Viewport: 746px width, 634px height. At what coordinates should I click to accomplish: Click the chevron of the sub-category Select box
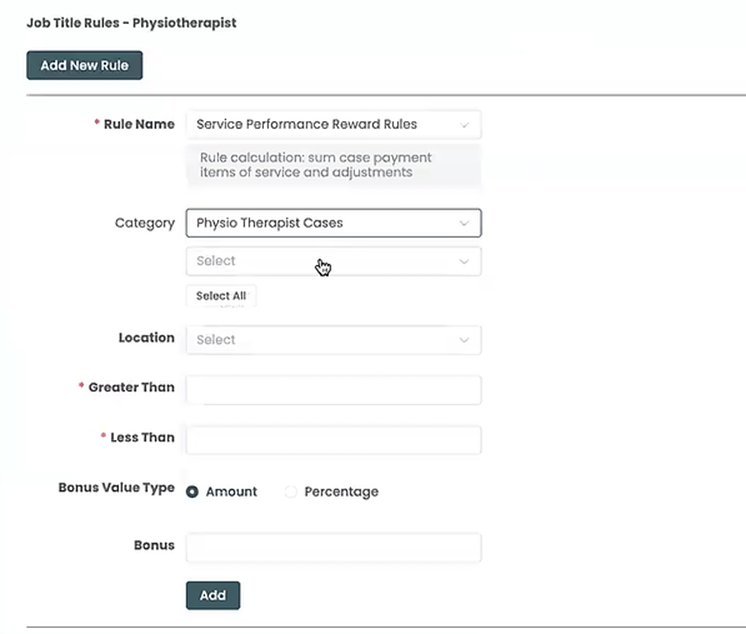point(464,261)
